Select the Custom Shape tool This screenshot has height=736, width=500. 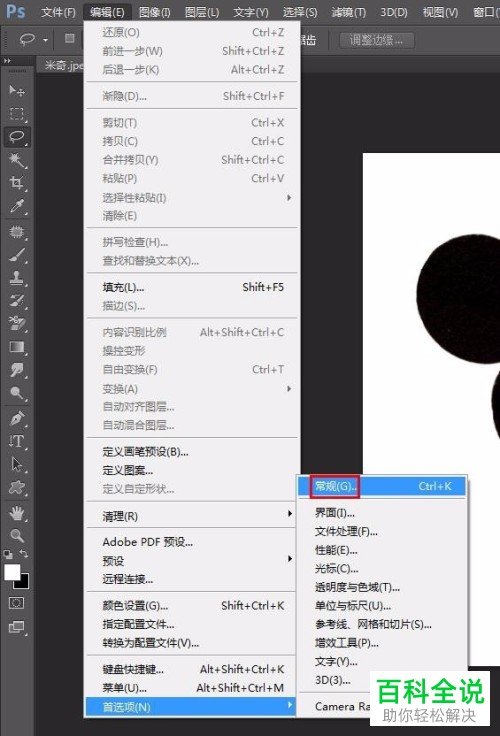point(17,487)
